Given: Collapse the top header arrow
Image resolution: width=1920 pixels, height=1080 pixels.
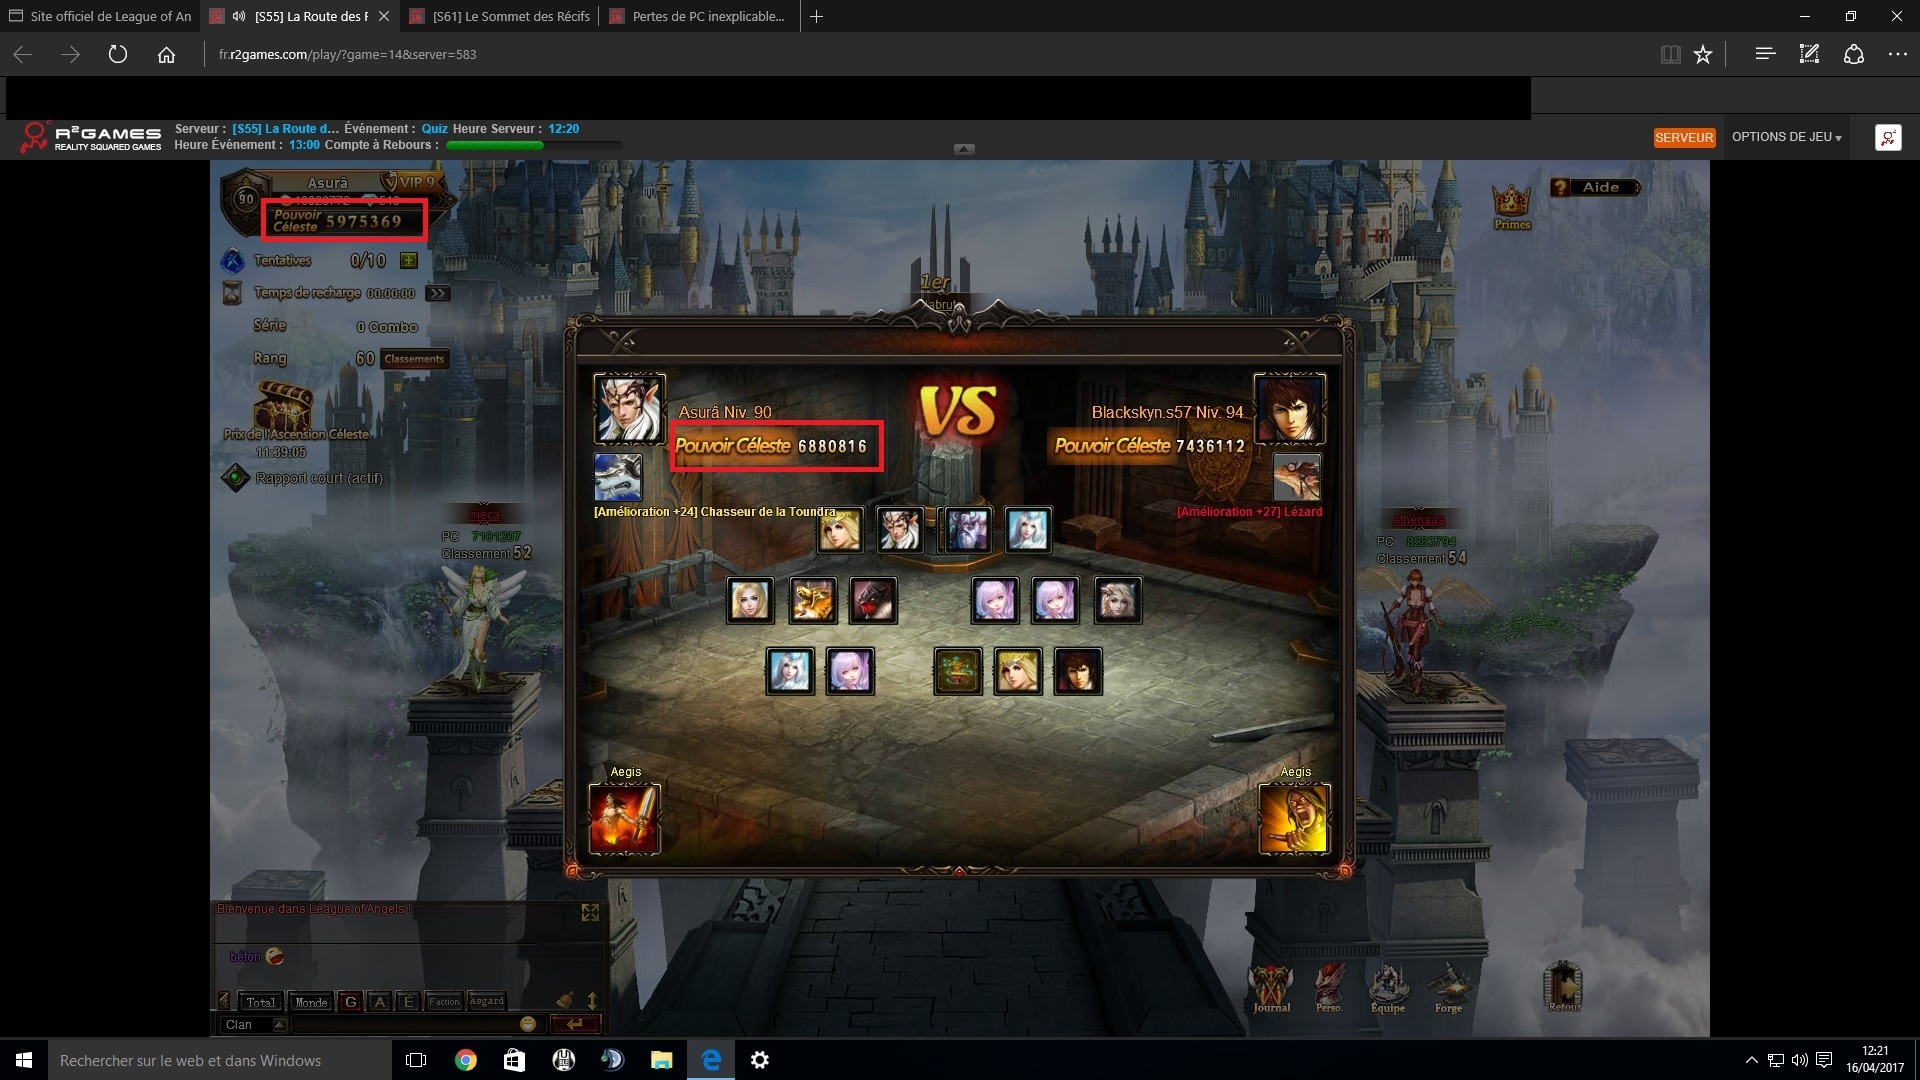Looking at the screenshot, I should [964, 149].
